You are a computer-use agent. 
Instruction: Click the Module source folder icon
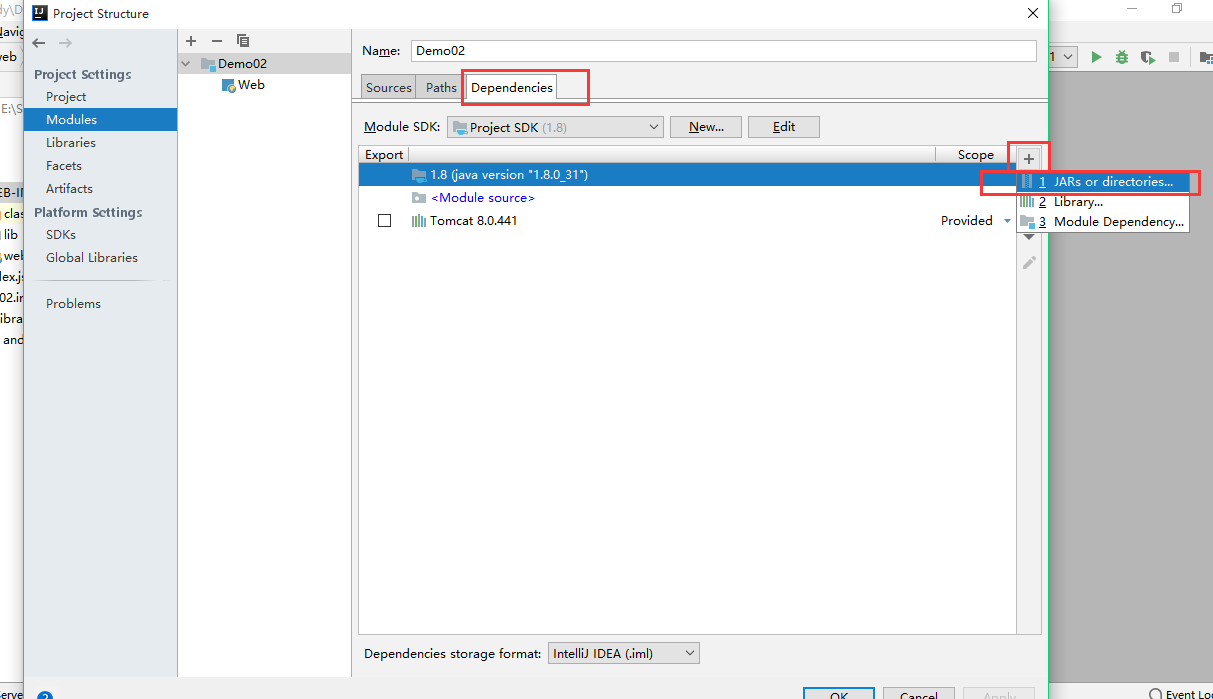pos(419,198)
